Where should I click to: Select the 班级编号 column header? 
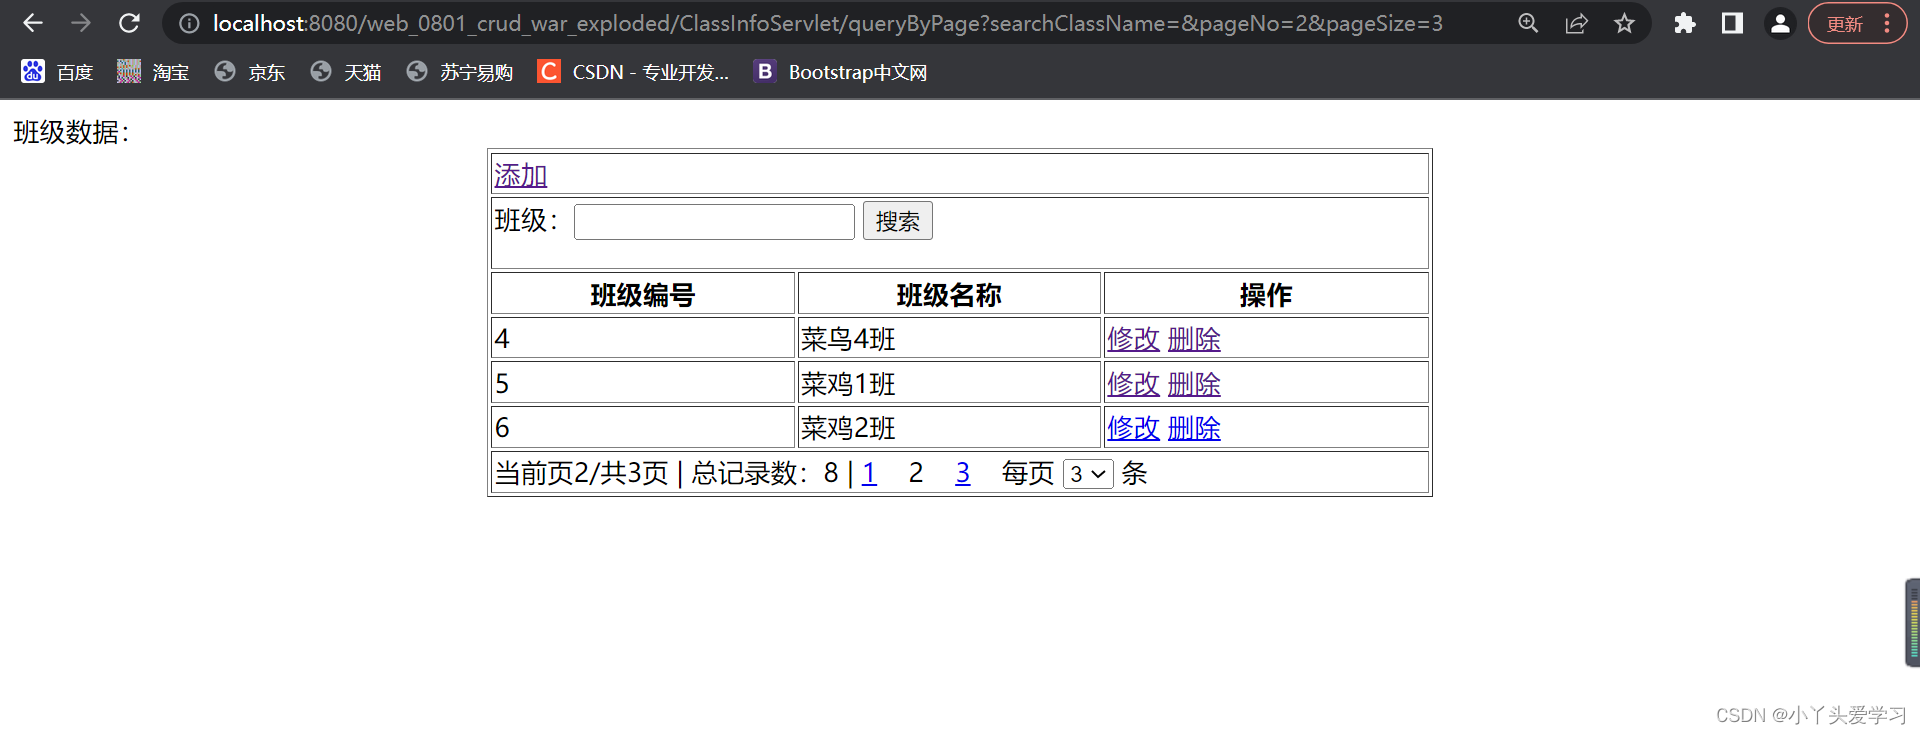[642, 294]
